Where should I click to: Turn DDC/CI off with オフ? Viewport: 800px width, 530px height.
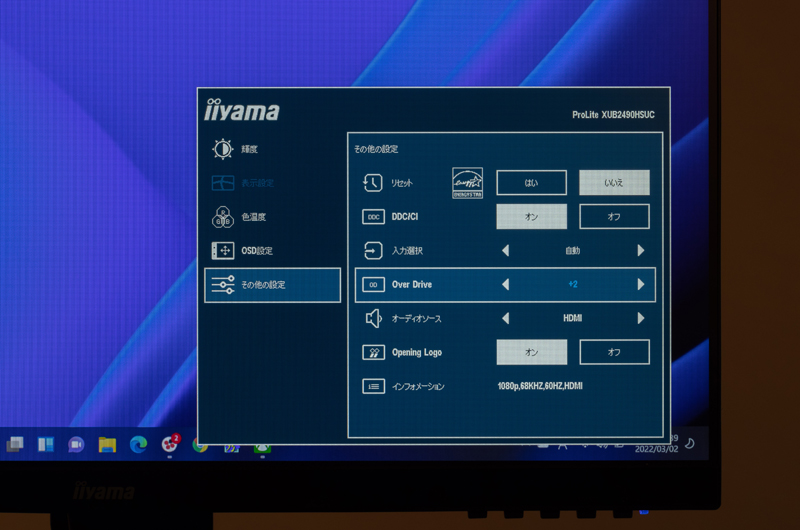pos(614,217)
